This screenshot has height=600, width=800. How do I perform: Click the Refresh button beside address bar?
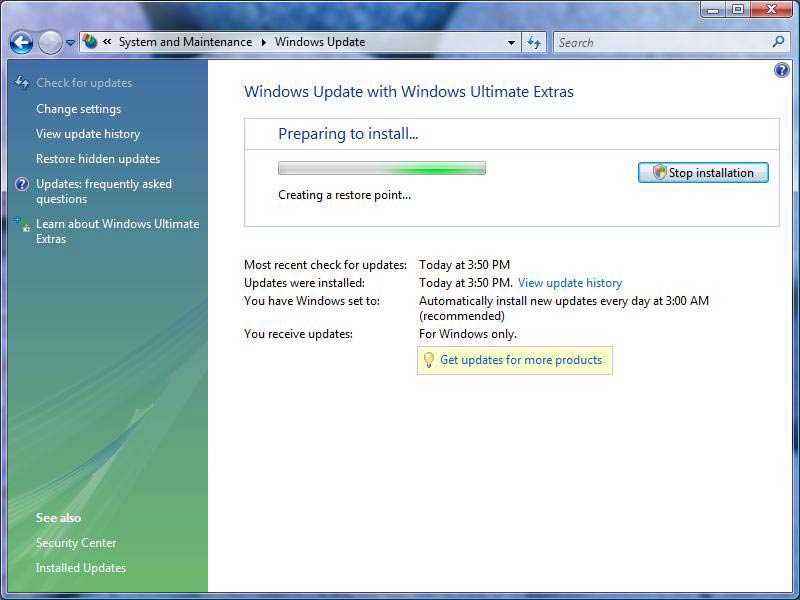534,42
